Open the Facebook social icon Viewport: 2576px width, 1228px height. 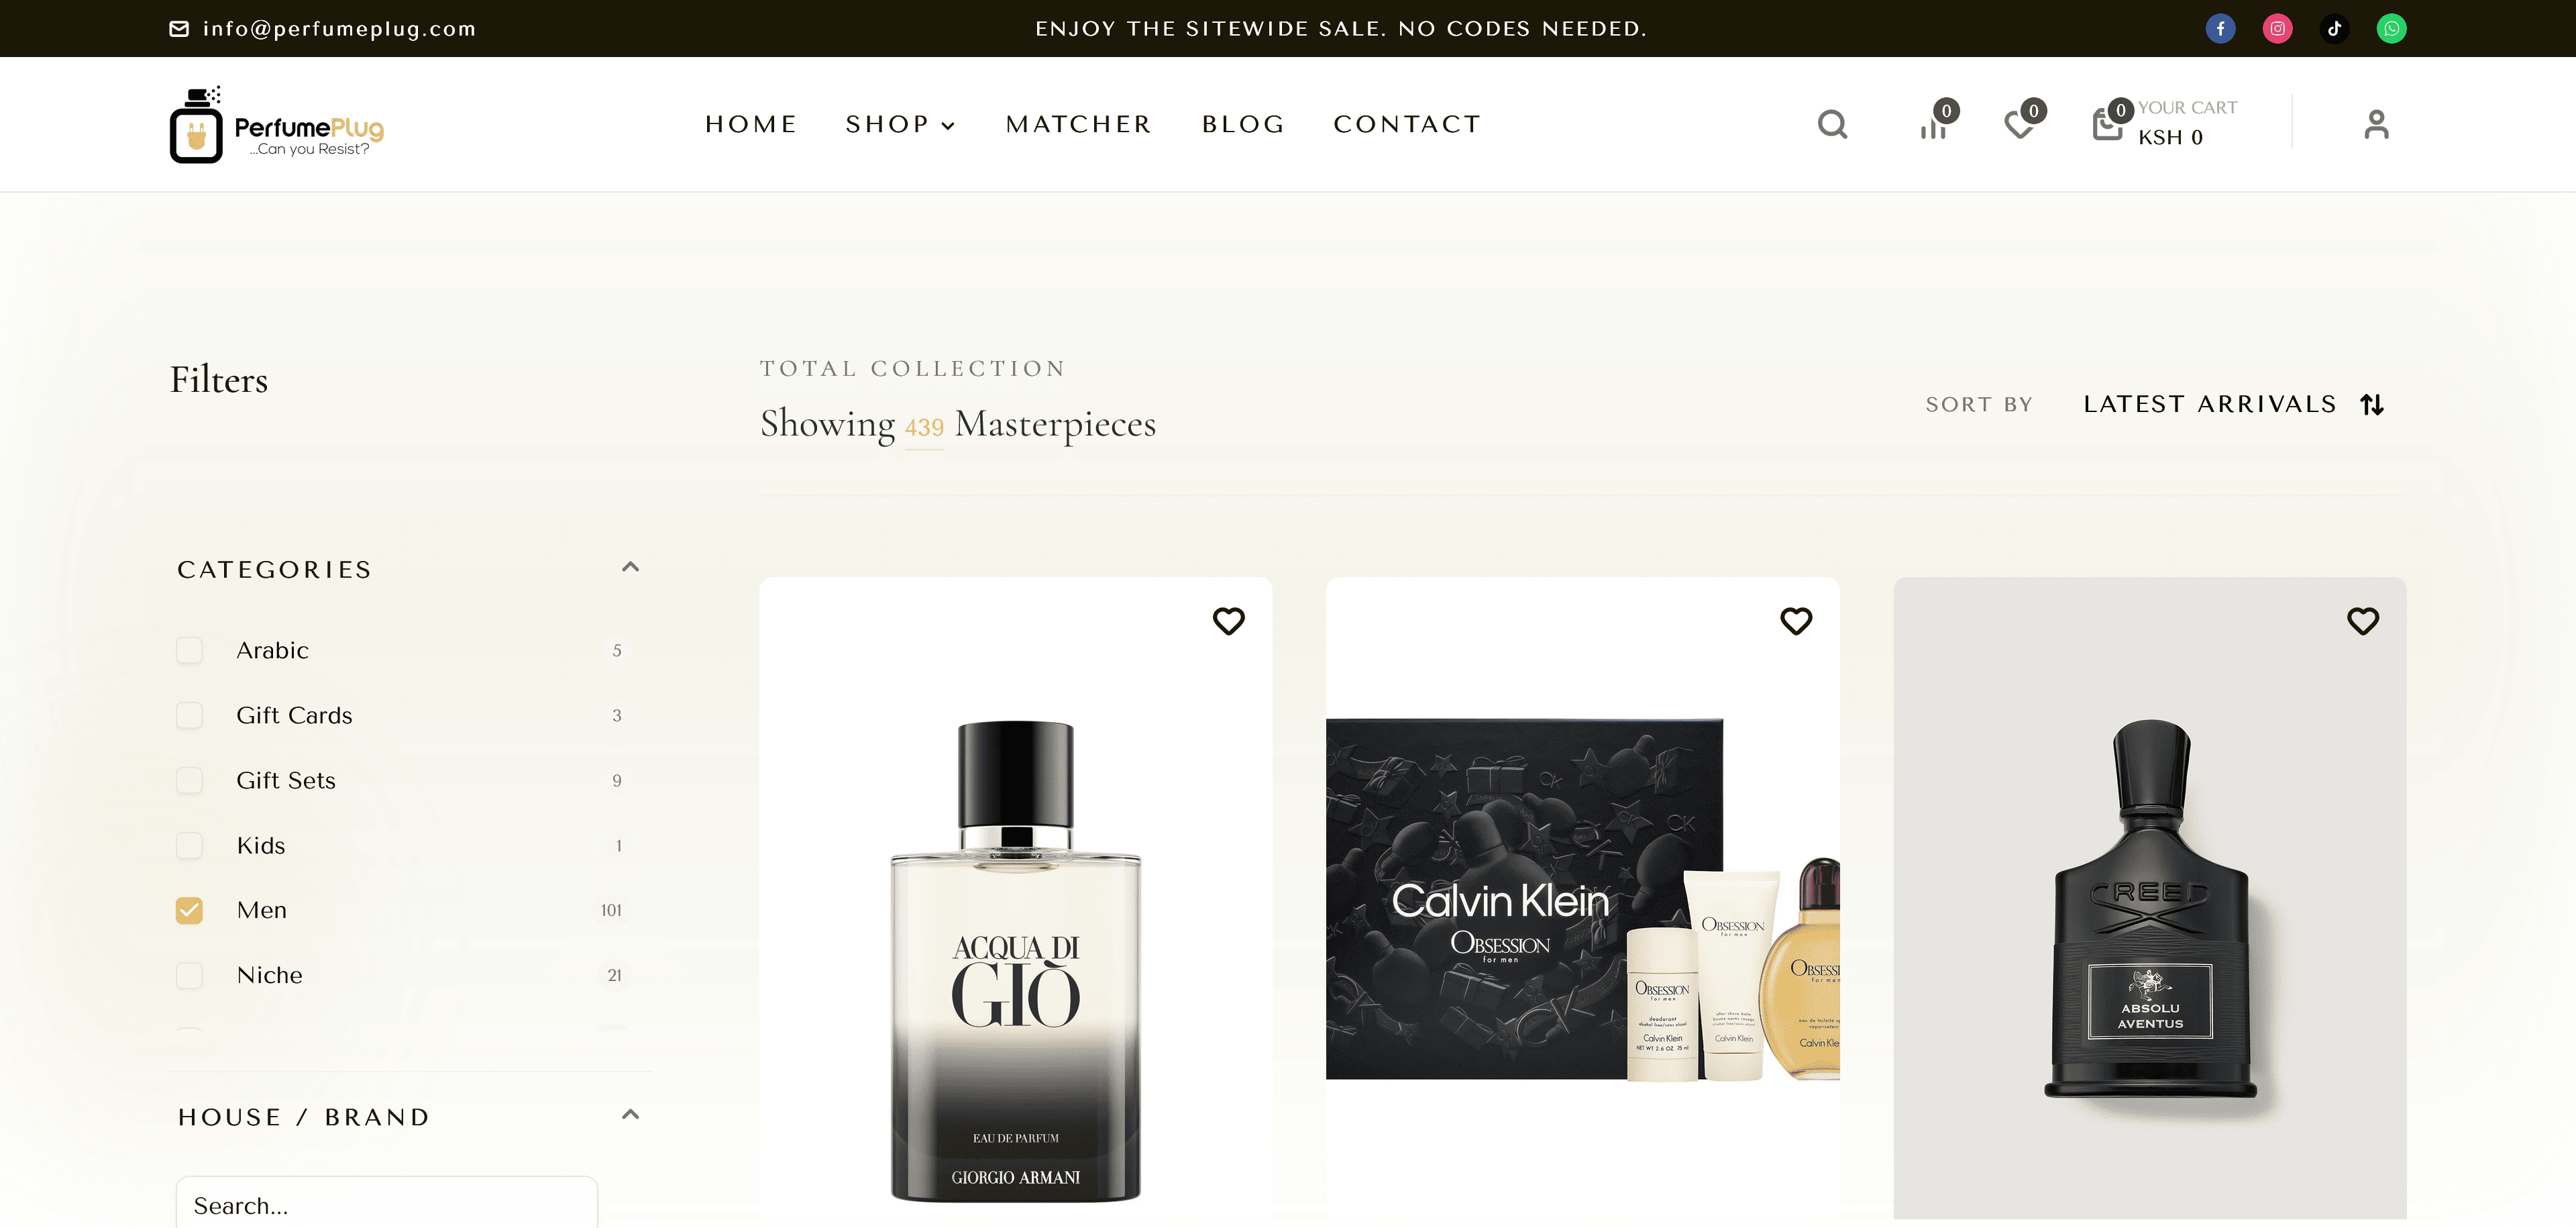2220,28
